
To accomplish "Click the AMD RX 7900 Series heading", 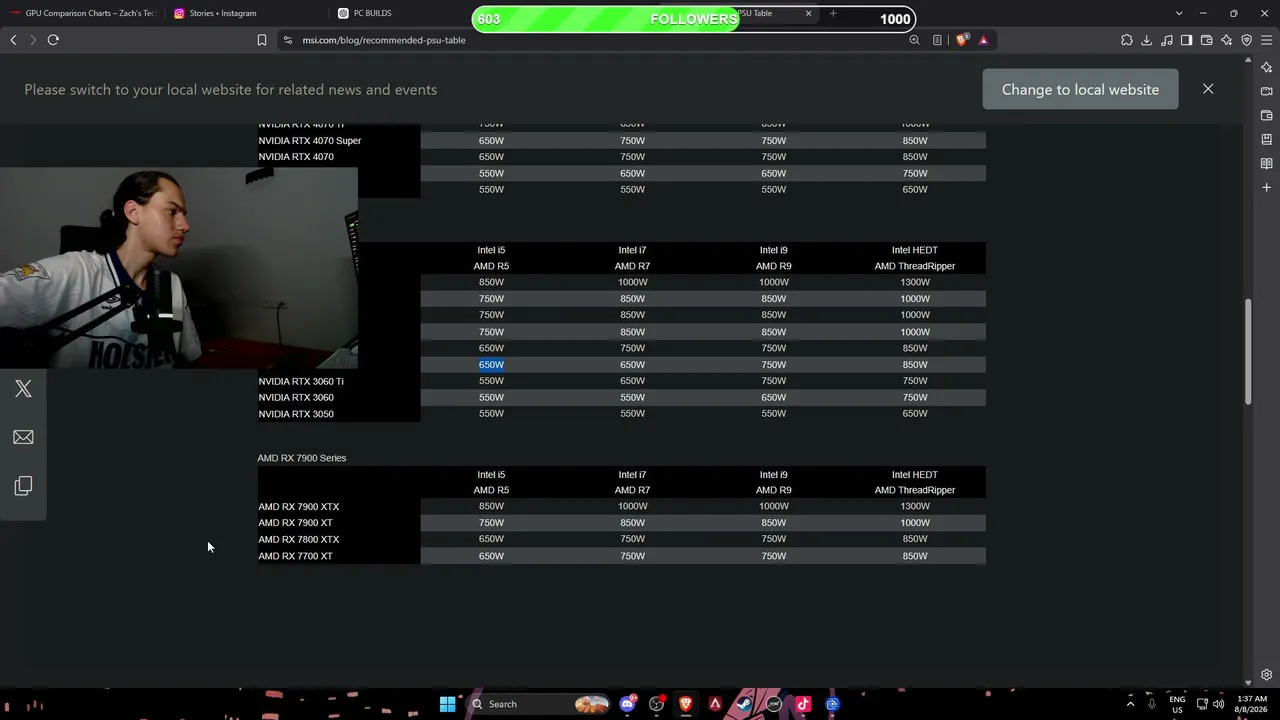I will click(x=302, y=458).
